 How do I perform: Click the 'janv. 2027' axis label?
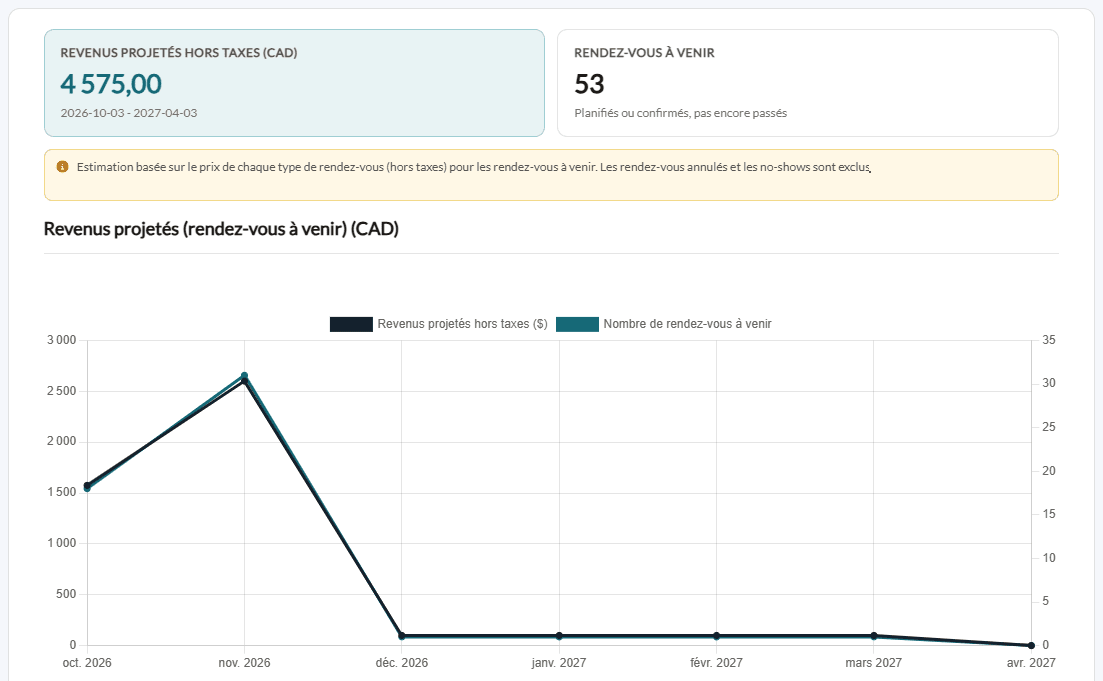559,663
